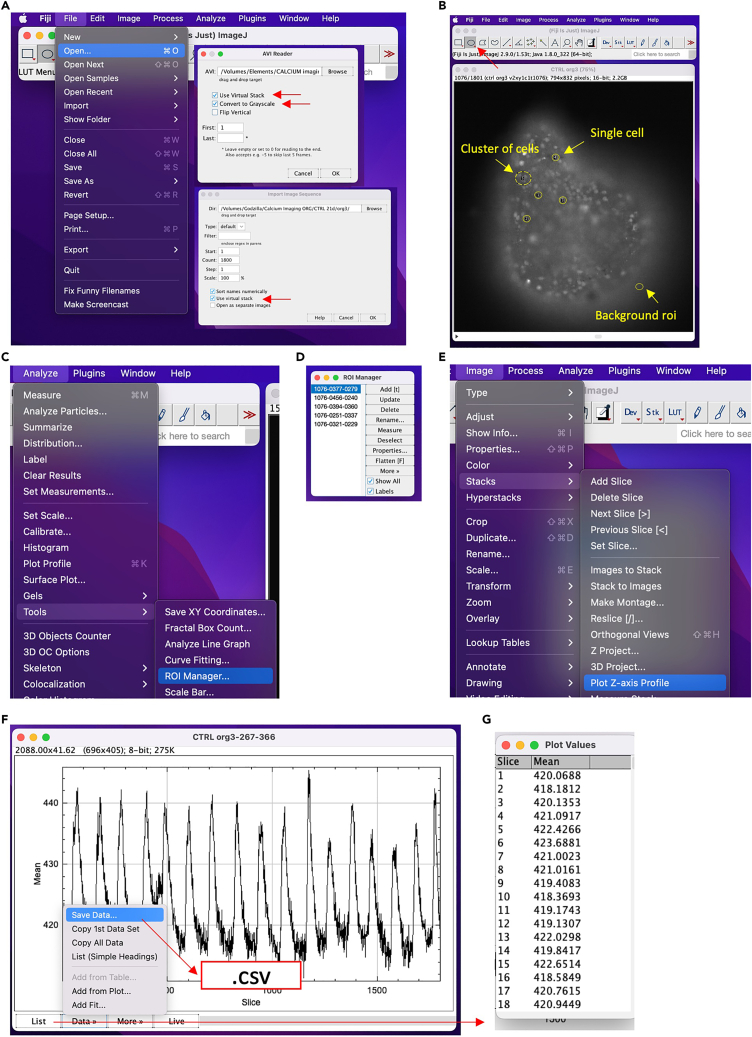752x1037 pixels.
Task: Select the Straight Line tool in panel B
Action: point(507,43)
